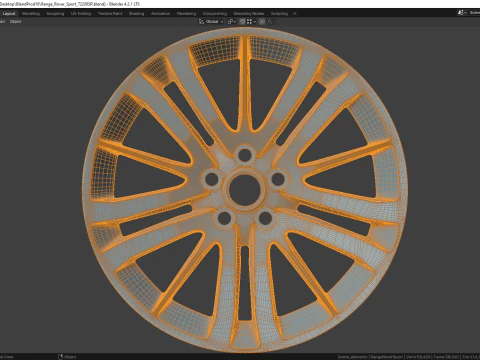The width and height of the screenshot is (480, 360).
Task: Add a new workspace with plus icon
Action: (295, 14)
